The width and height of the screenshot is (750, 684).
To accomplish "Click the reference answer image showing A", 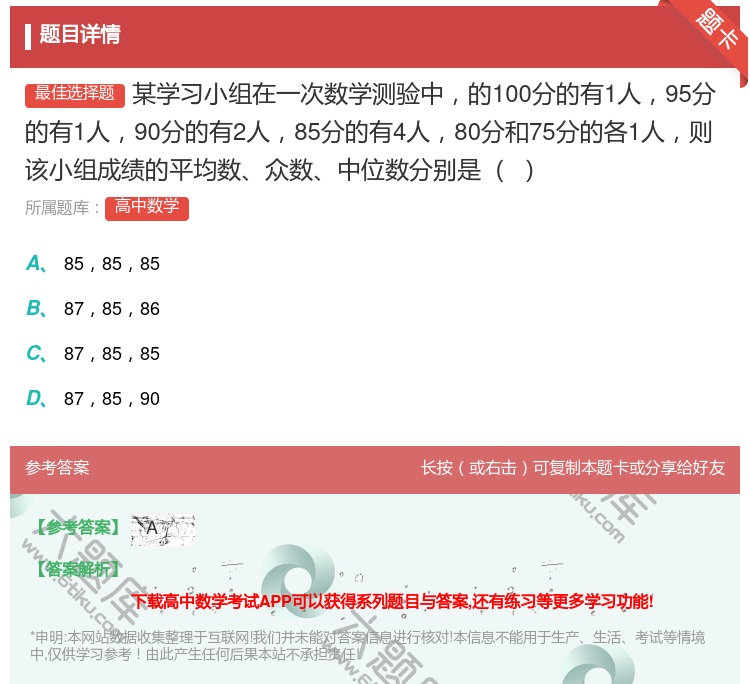I will click(x=163, y=530).
